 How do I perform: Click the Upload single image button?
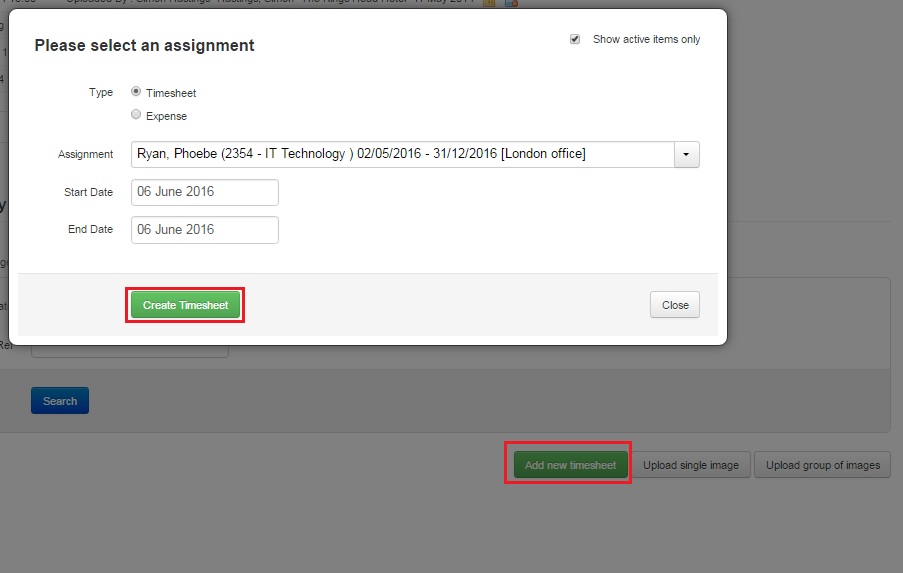click(x=691, y=465)
